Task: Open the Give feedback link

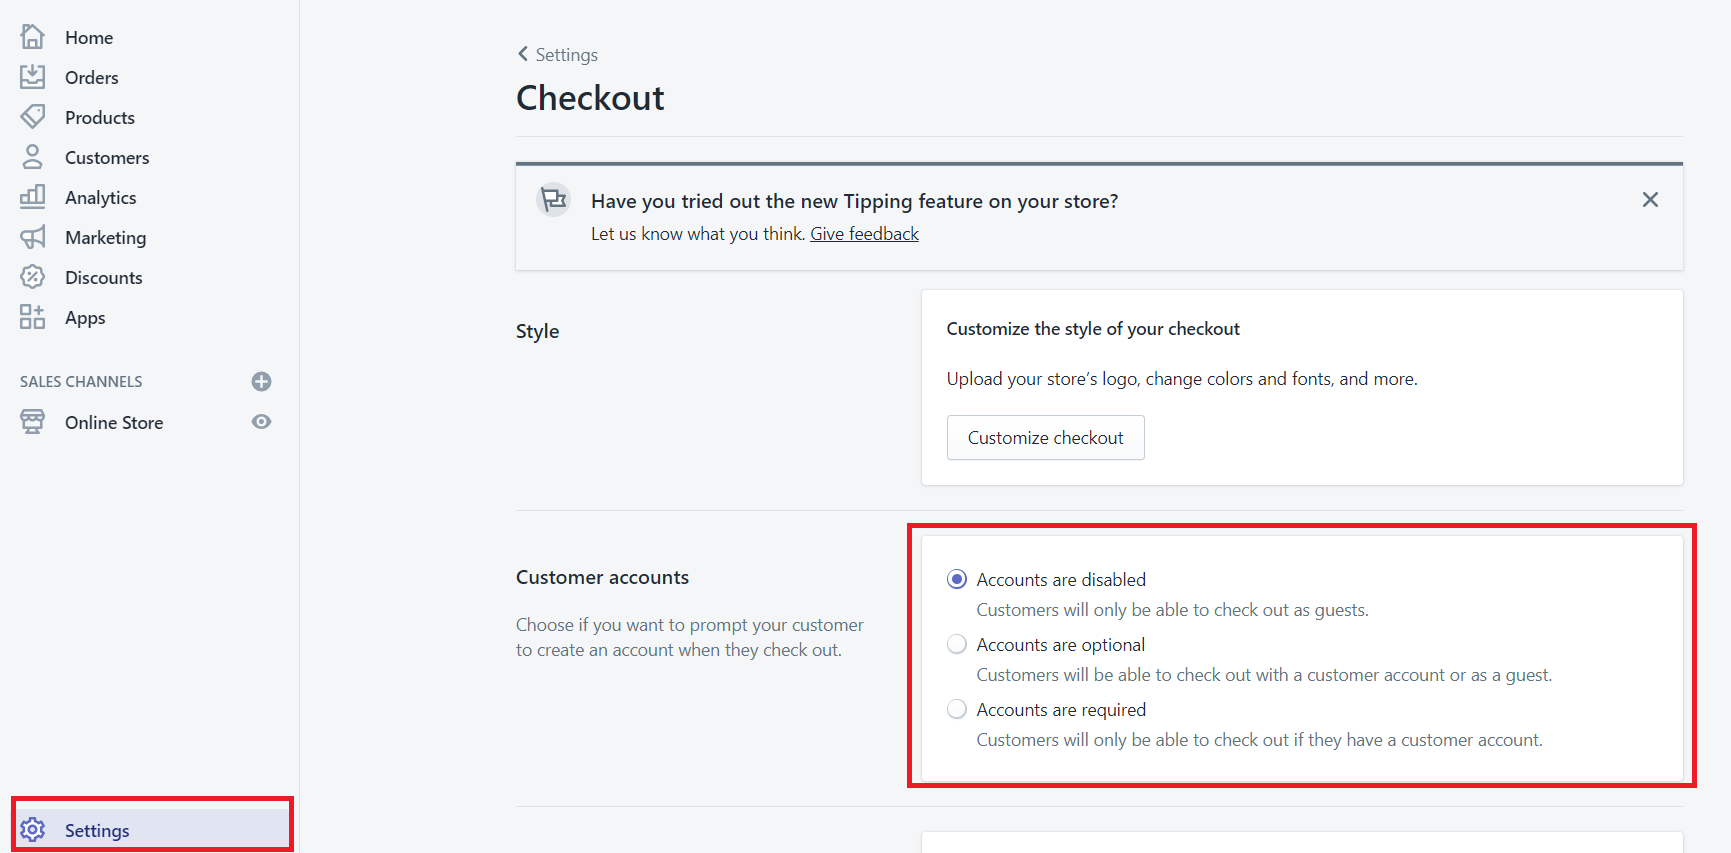Action: [x=864, y=234]
